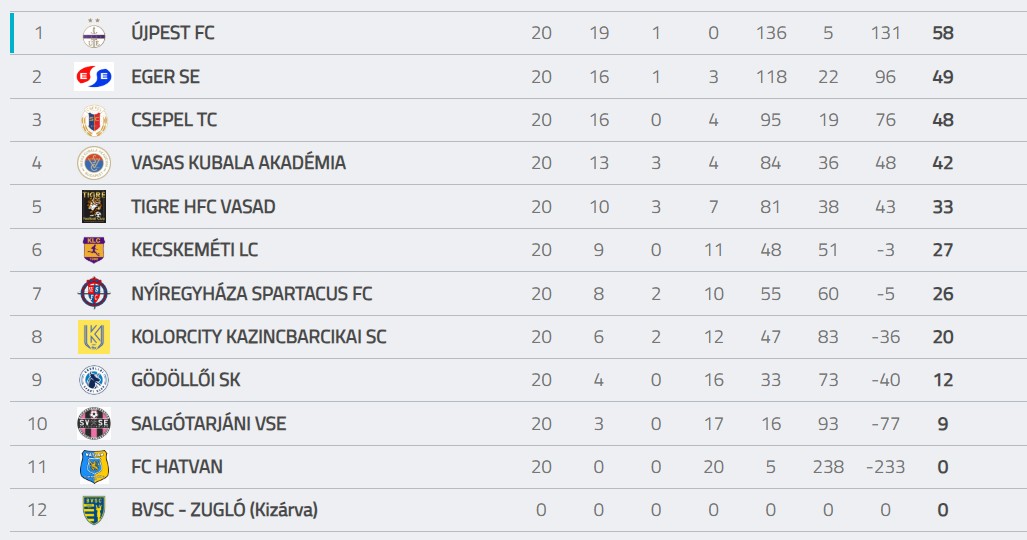Select Újpest FC's 58 points cell
The height and width of the screenshot is (540, 1027).
click(x=943, y=33)
